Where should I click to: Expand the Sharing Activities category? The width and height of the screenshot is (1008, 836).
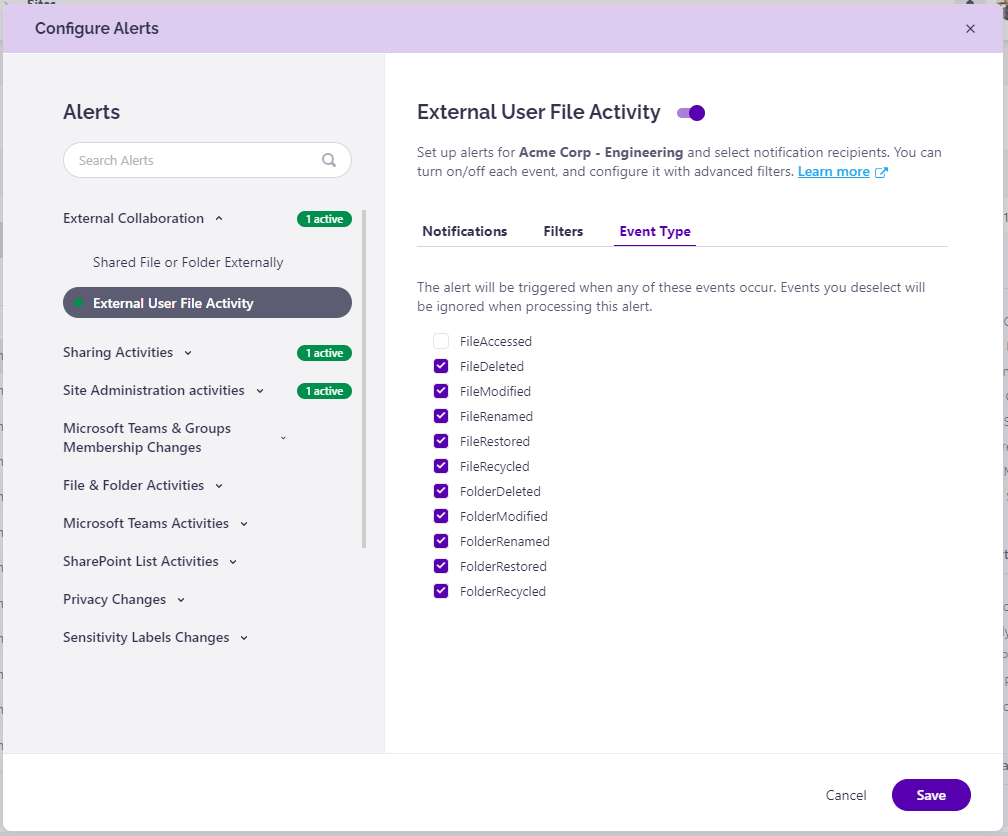click(x=189, y=352)
